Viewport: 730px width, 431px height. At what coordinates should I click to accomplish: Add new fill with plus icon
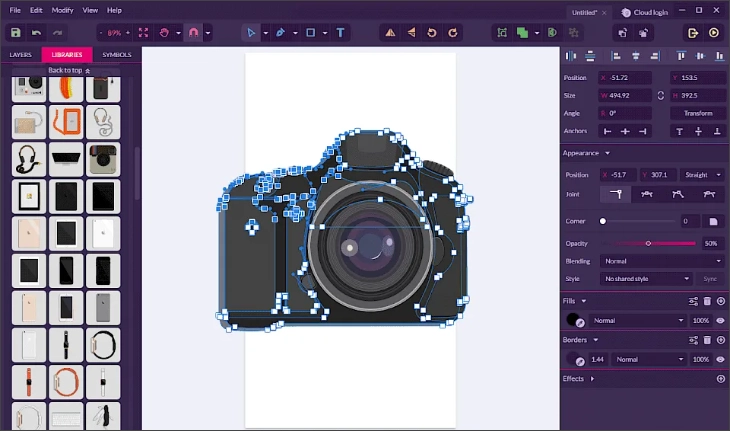pyautogui.click(x=721, y=301)
